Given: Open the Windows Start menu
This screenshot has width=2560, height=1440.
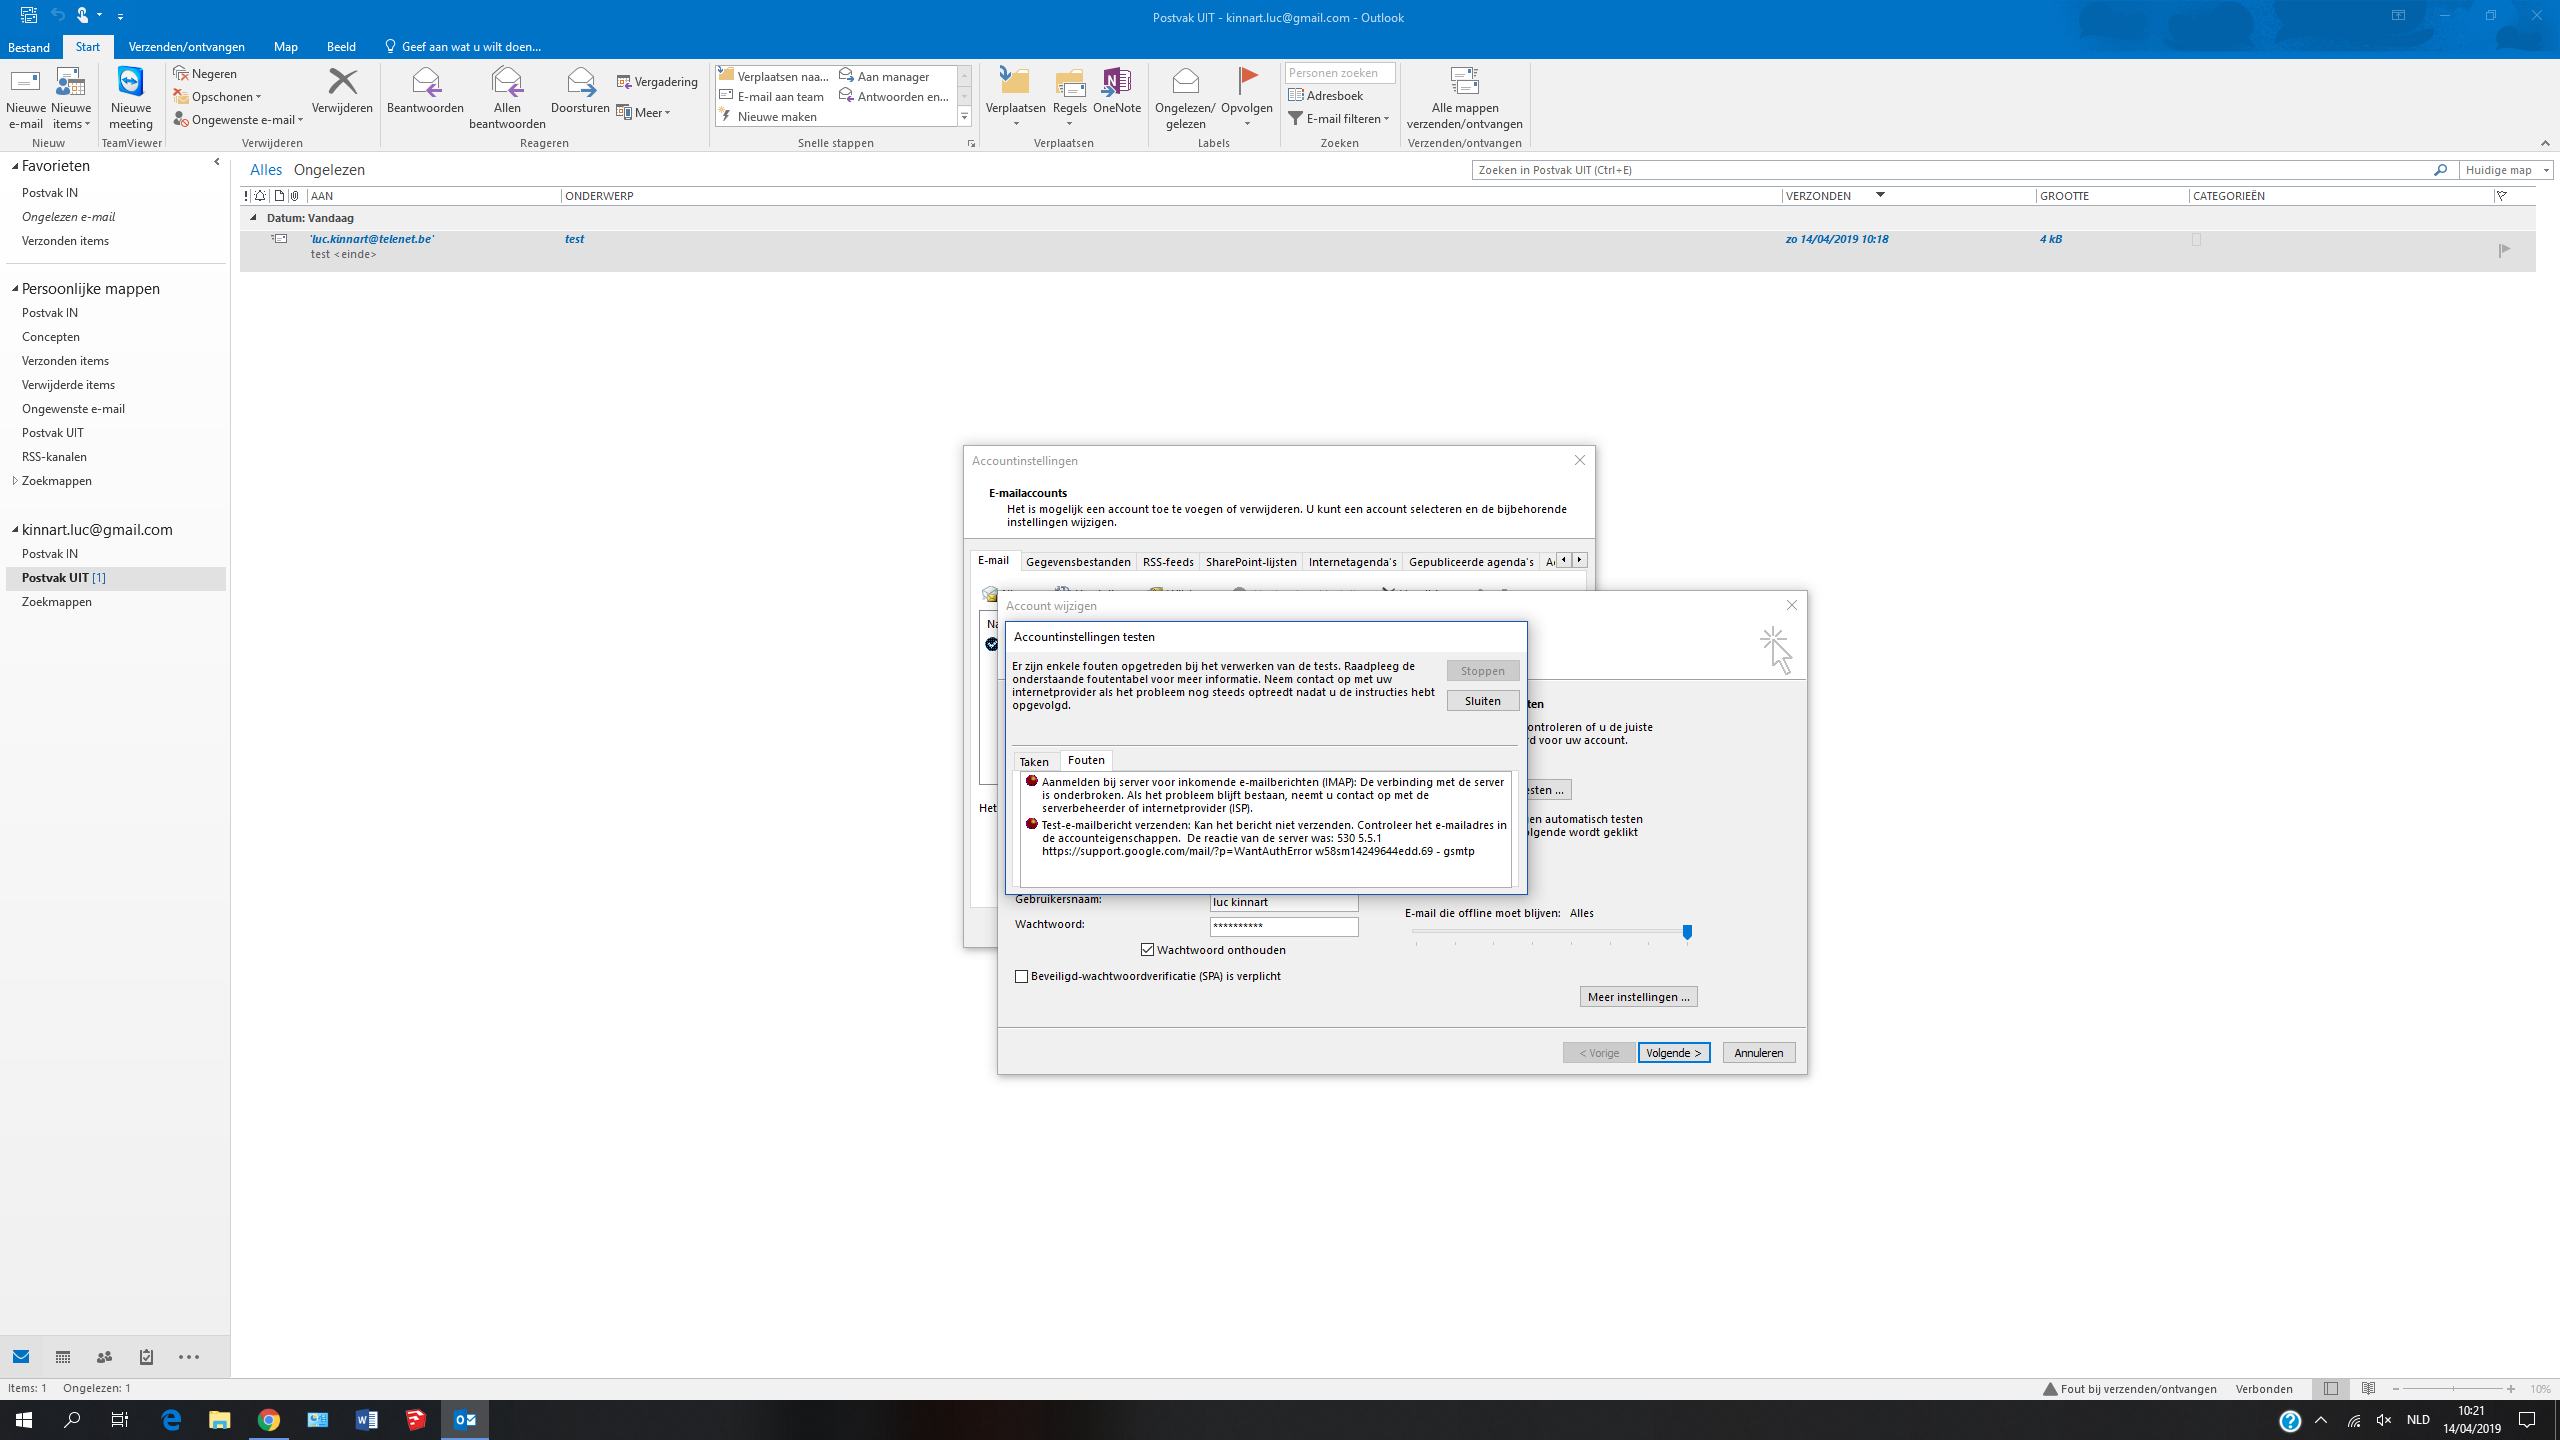Looking at the screenshot, I should coord(24,1419).
